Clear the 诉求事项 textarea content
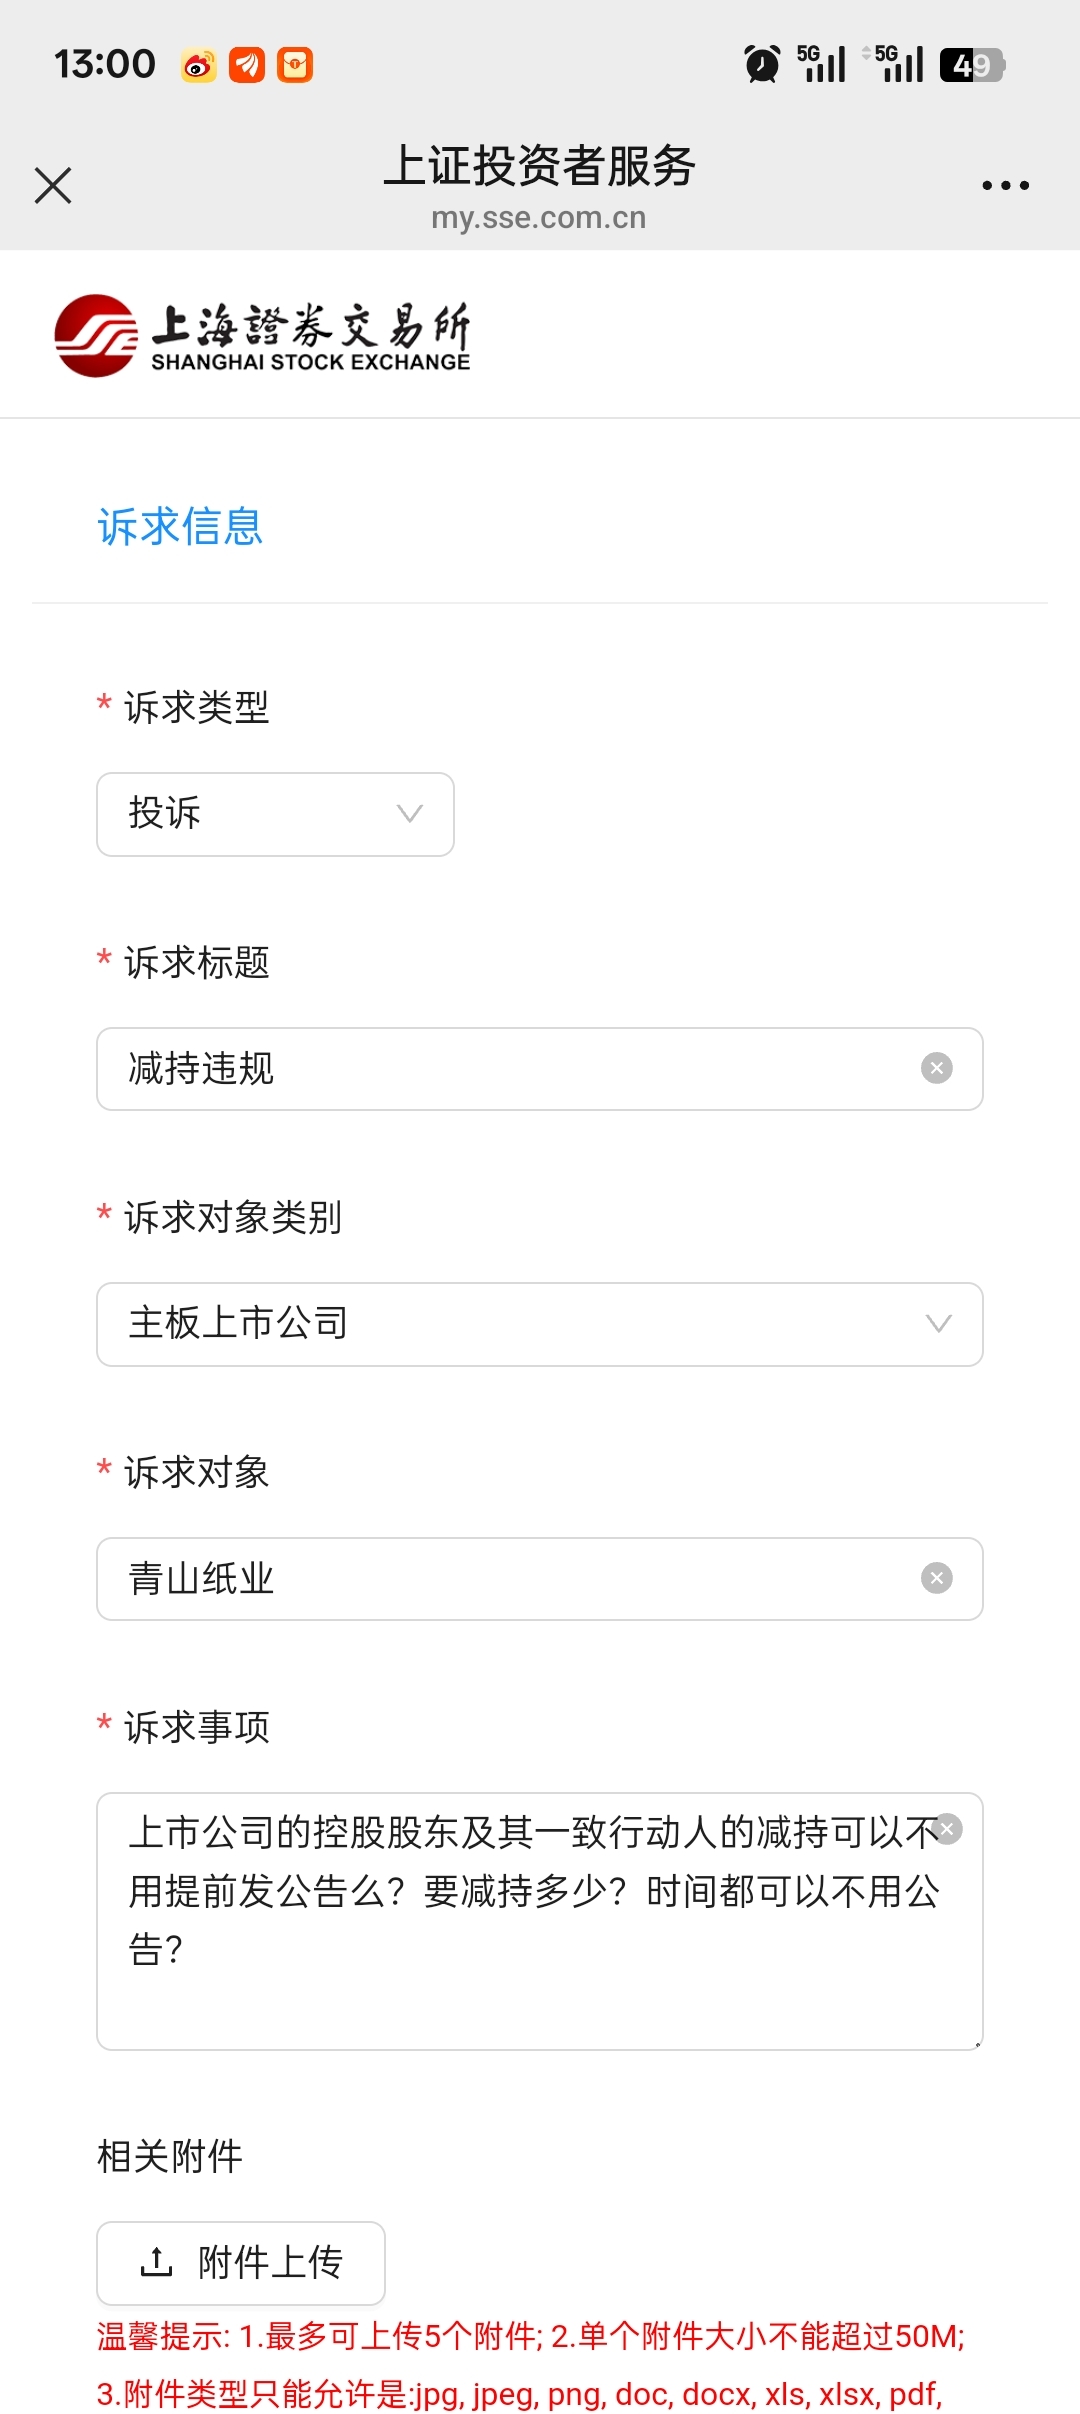This screenshot has height=2414, width=1080. pos(947,1829)
